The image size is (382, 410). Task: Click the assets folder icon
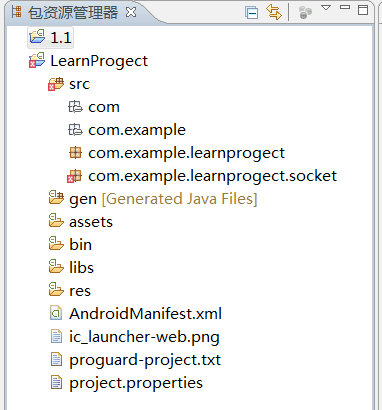point(56,220)
